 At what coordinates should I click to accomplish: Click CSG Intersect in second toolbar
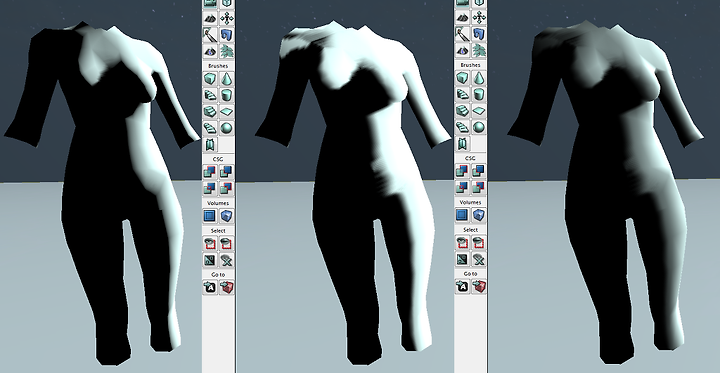click(462, 187)
